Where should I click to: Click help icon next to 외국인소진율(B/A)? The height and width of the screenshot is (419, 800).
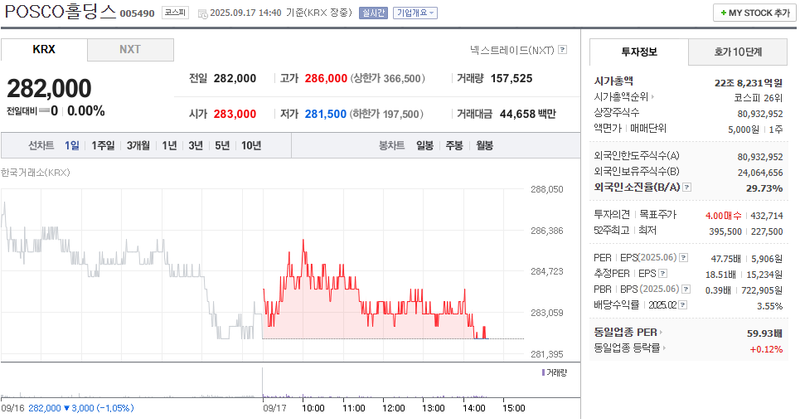click(687, 187)
